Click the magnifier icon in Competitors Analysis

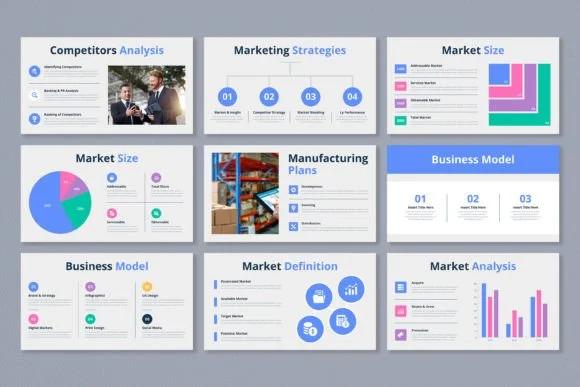(34, 95)
